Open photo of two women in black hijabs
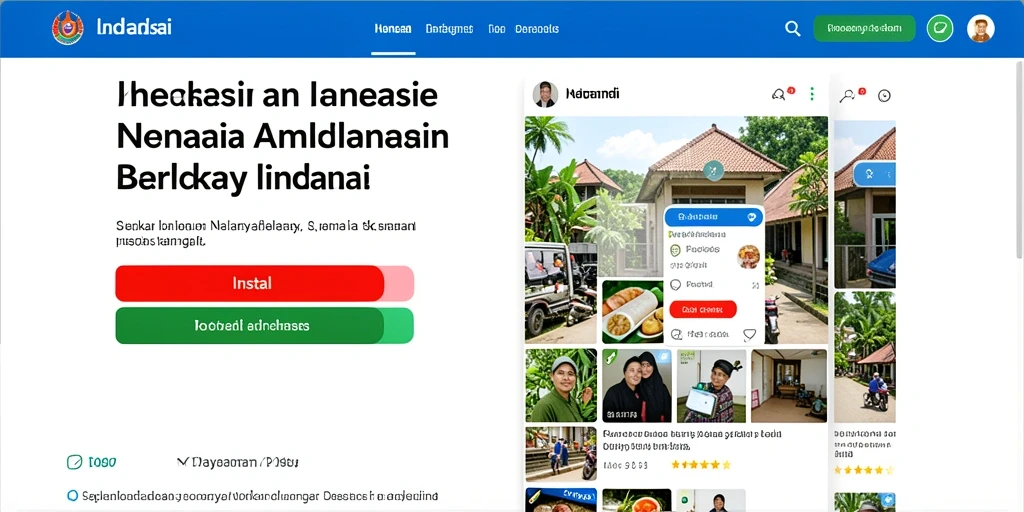Image resolution: width=1024 pixels, height=512 pixels. point(637,385)
